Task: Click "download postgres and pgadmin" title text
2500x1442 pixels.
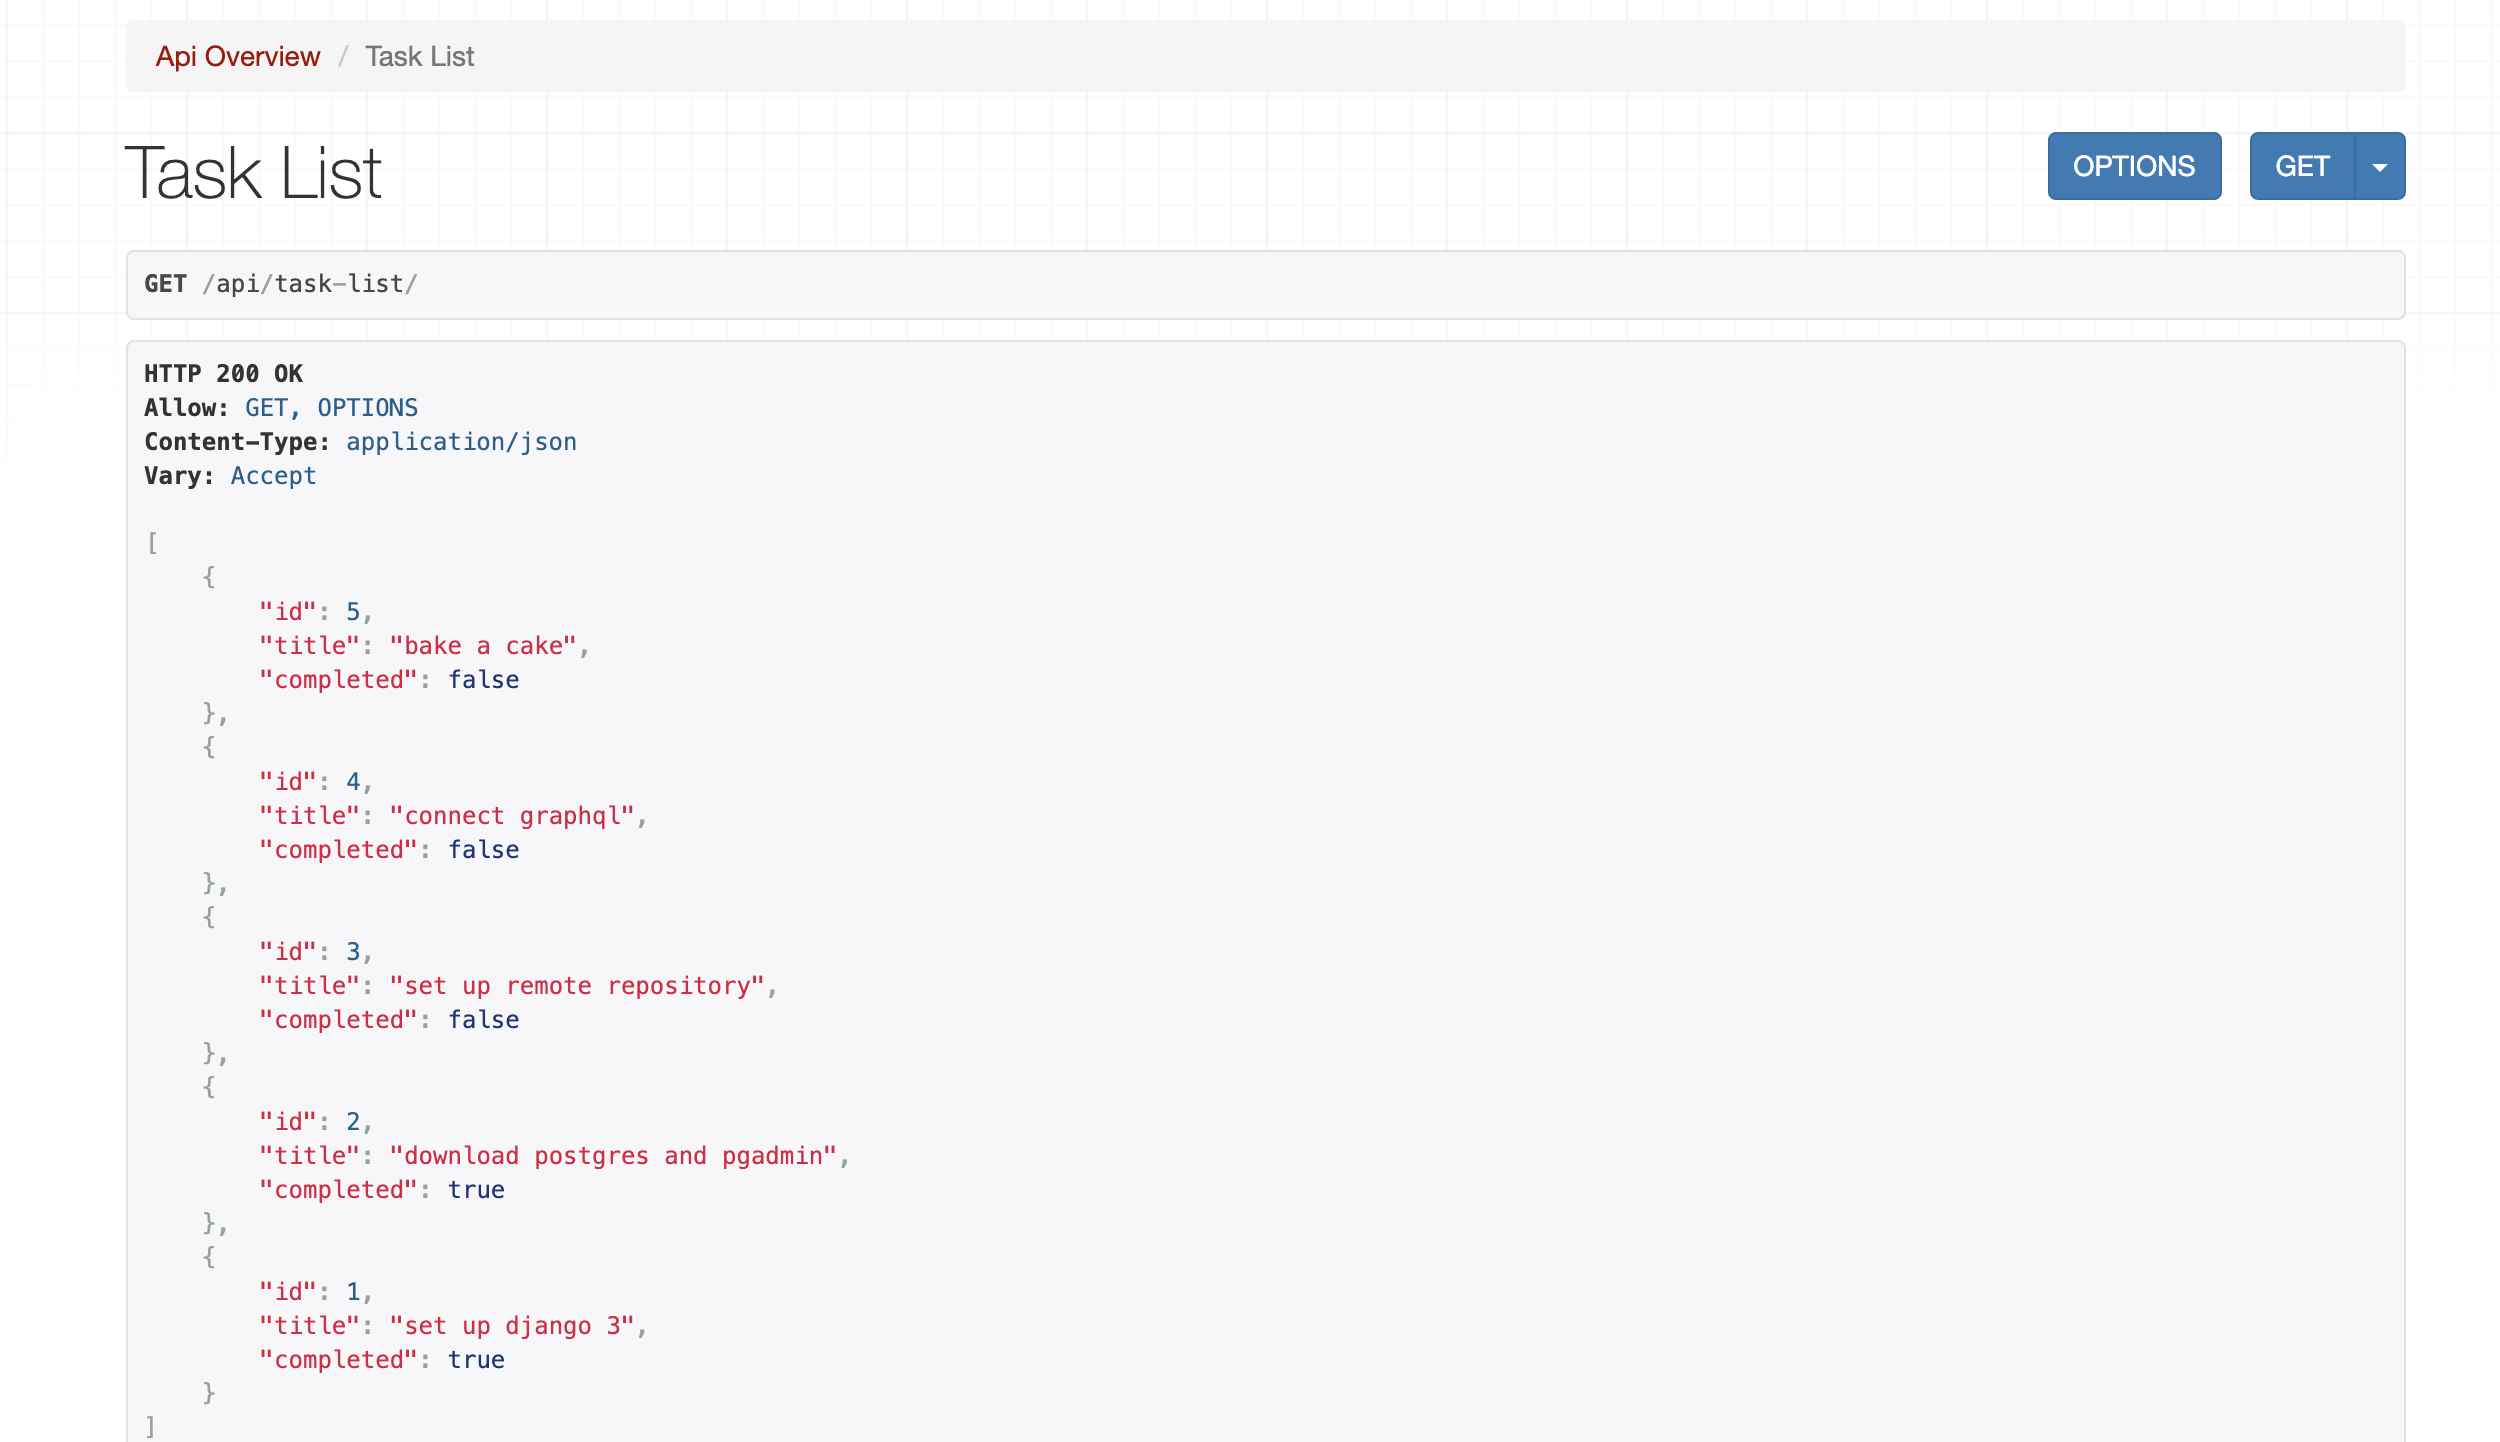Action: [x=613, y=1156]
